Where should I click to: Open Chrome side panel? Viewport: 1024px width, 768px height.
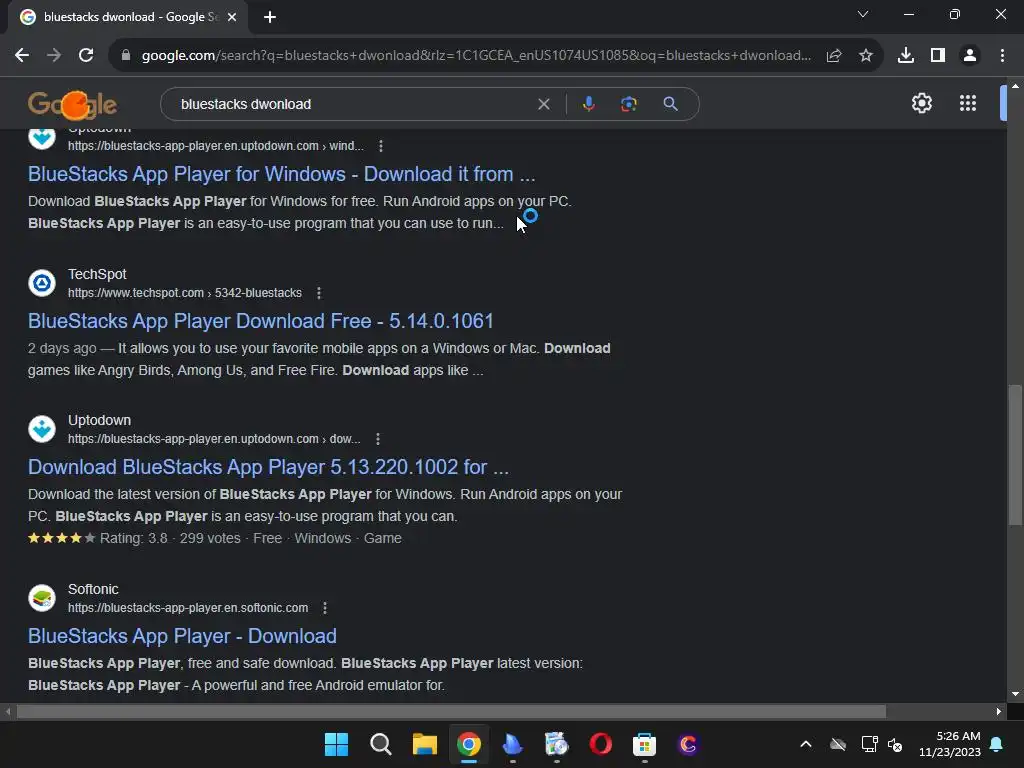(938, 56)
